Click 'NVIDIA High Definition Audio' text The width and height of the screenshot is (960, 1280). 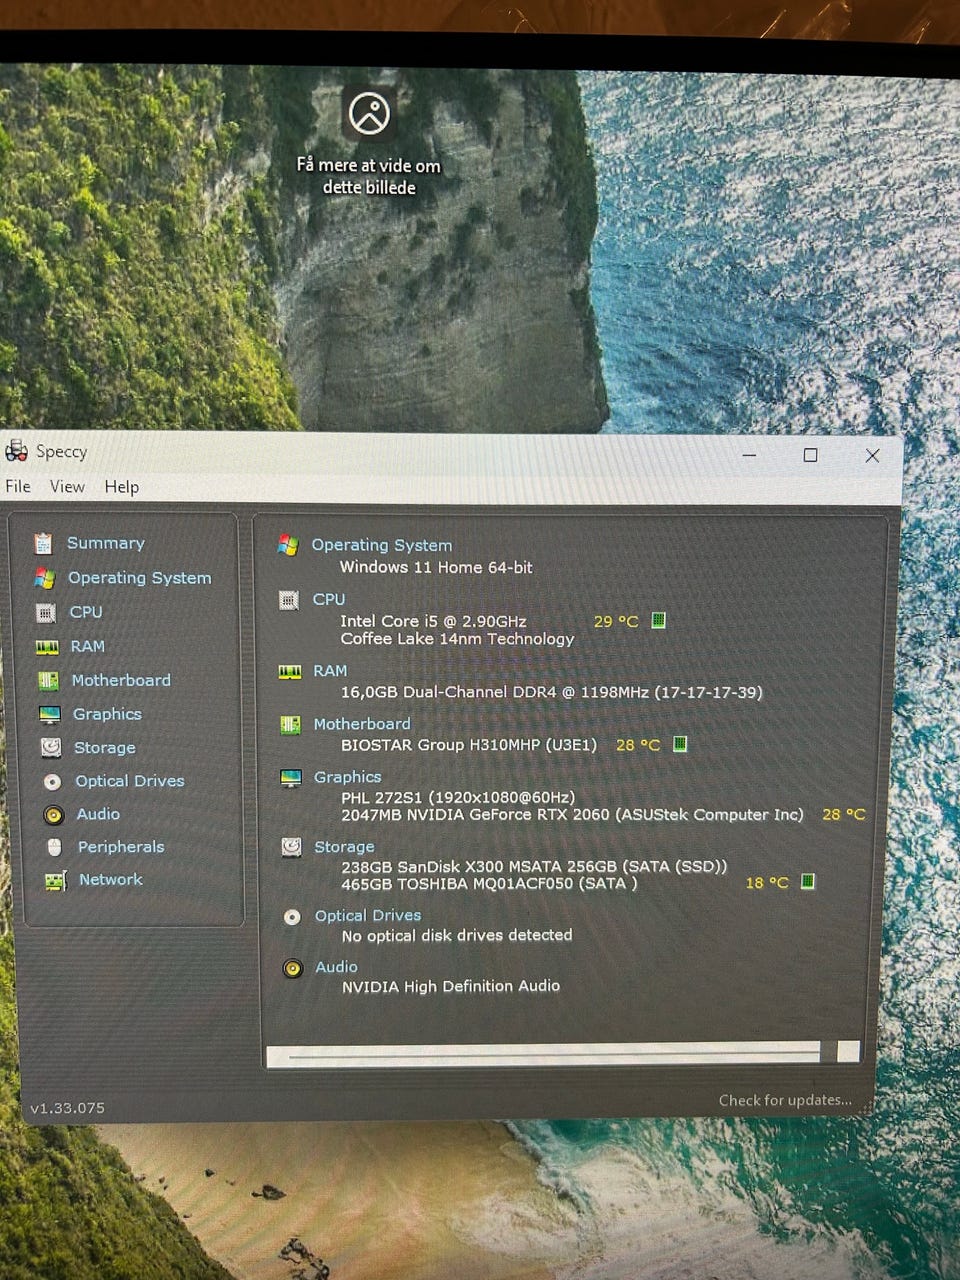coord(451,986)
